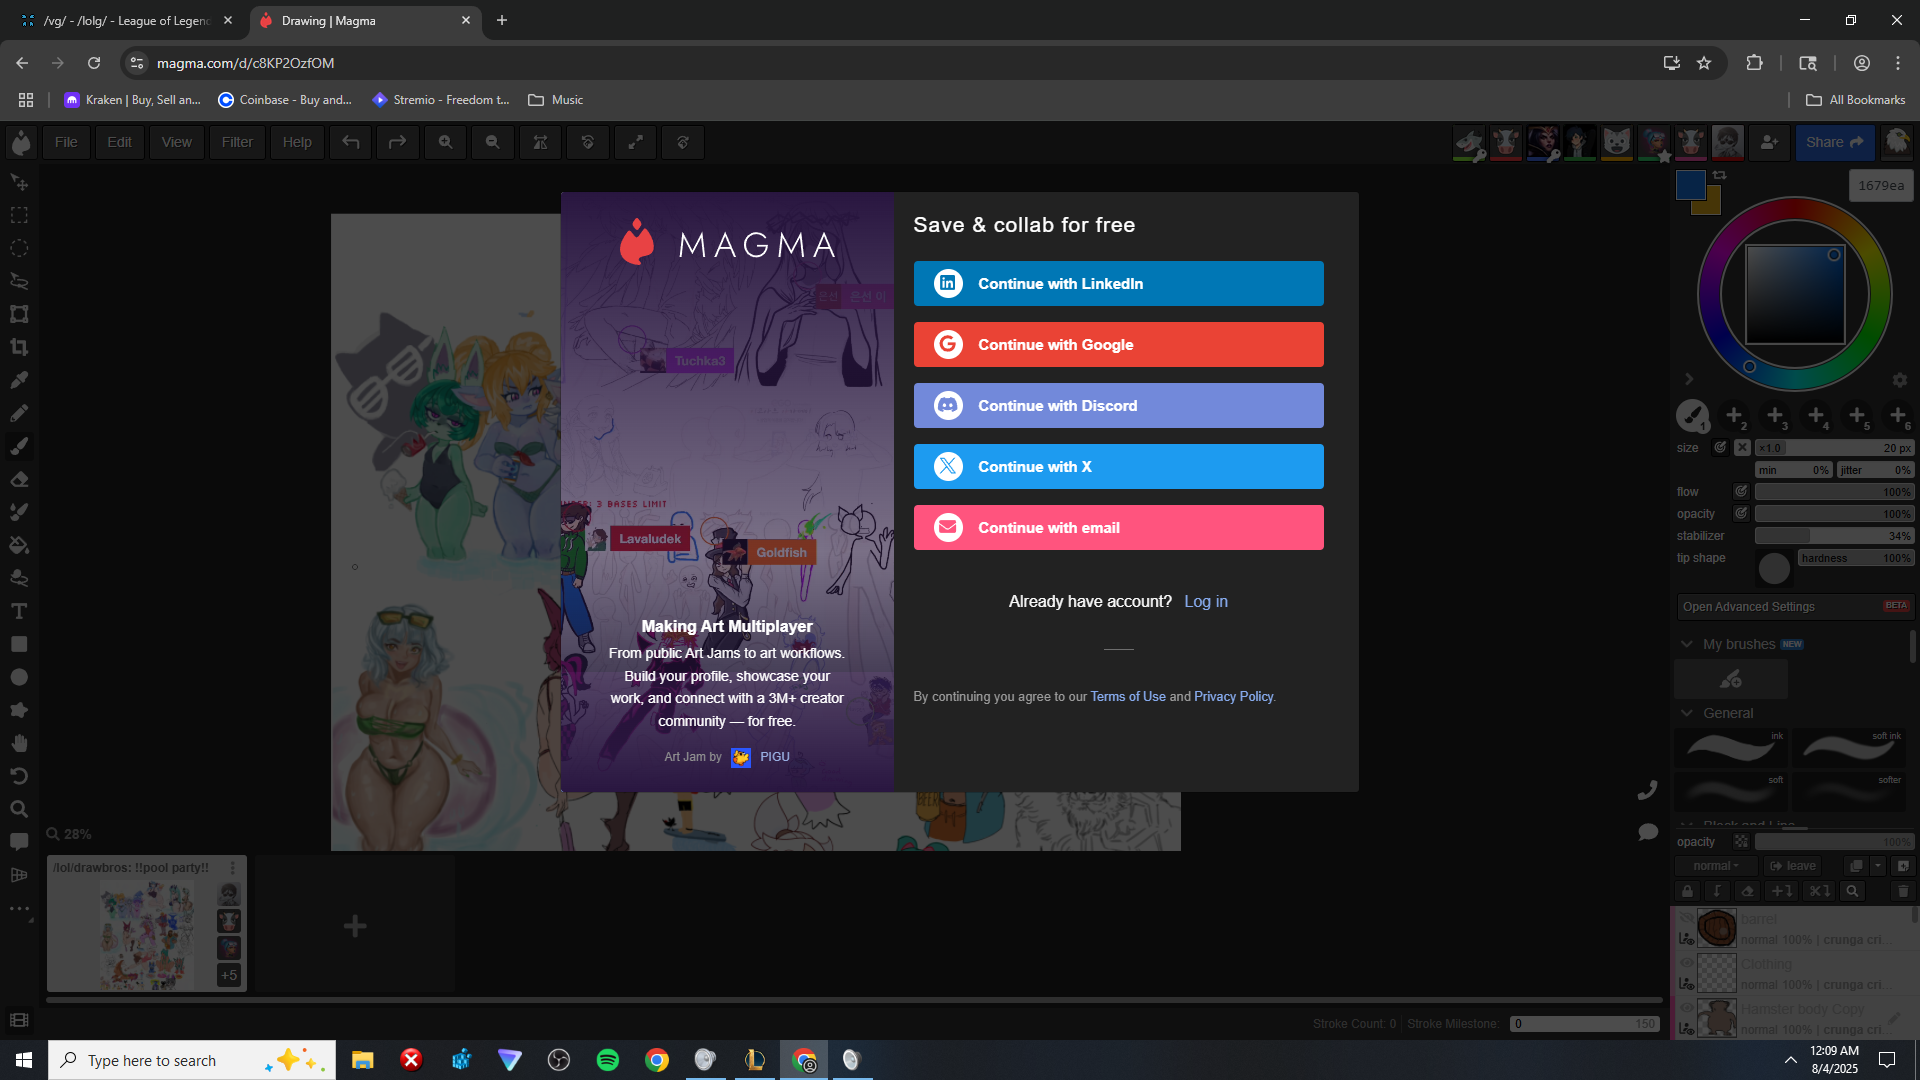This screenshot has width=1920, height=1080.
Task: Open the File menu
Action: point(66,142)
